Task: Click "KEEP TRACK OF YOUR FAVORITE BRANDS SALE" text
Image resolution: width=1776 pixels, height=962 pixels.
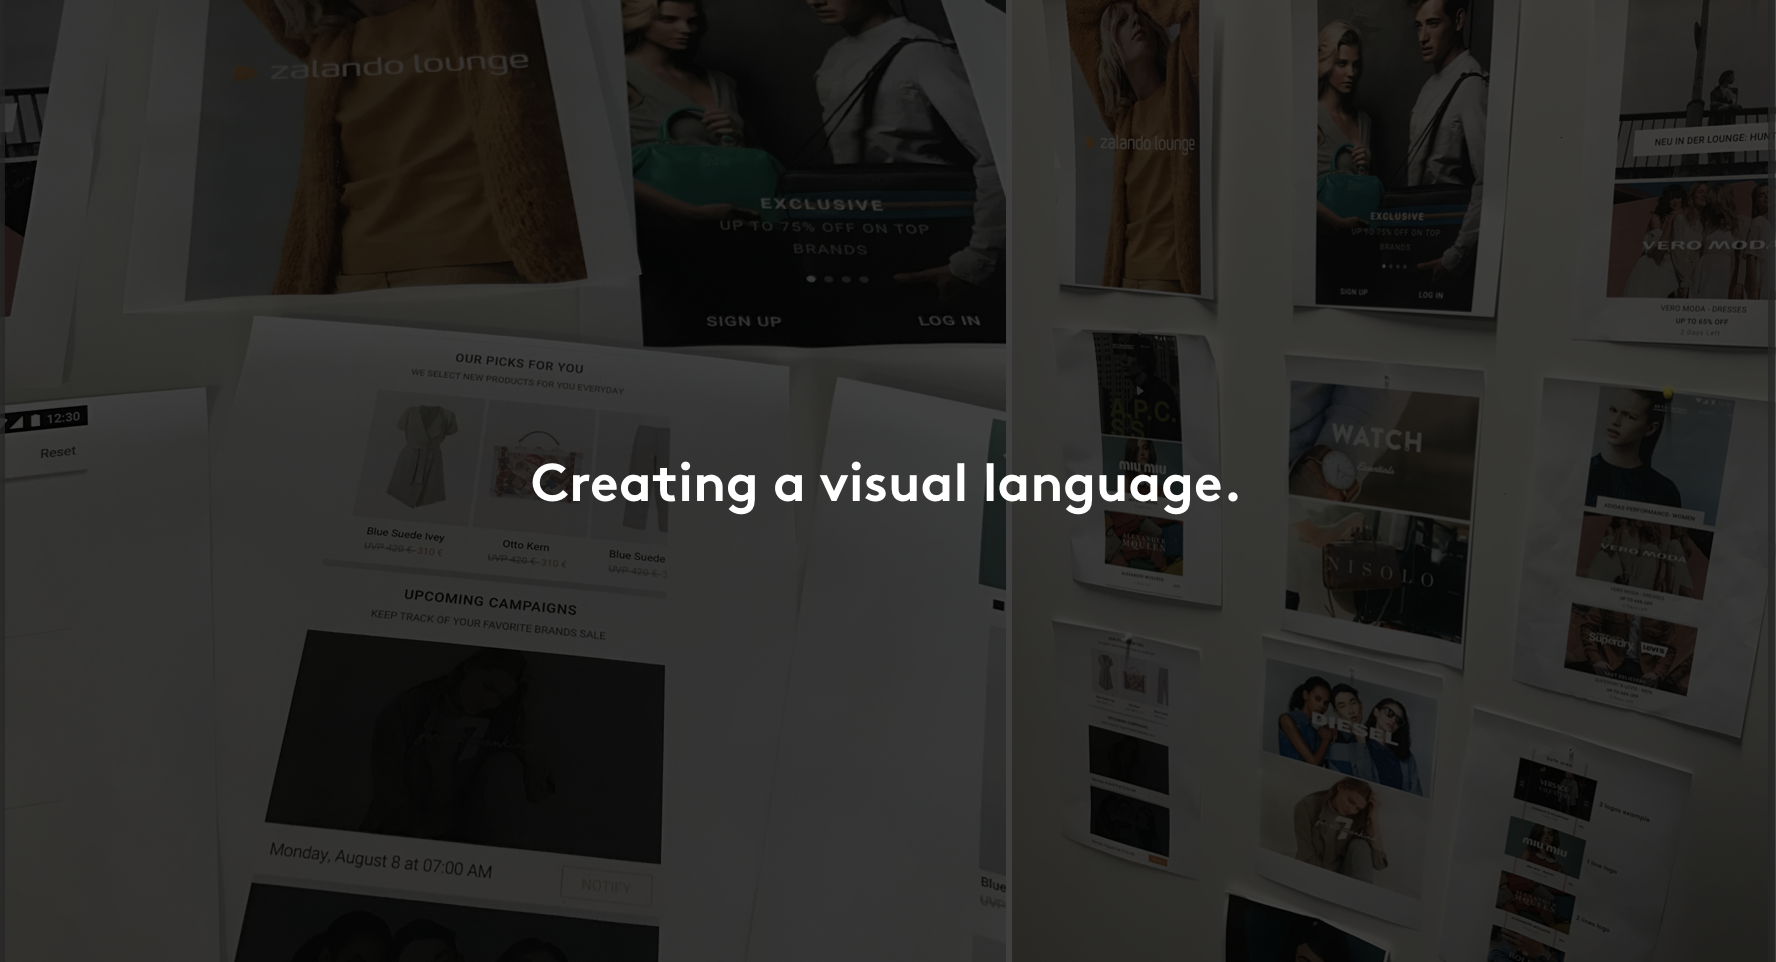Action: [488, 624]
